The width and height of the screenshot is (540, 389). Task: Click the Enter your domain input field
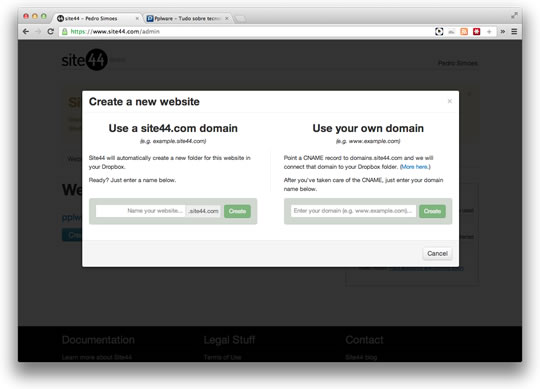click(x=353, y=211)
